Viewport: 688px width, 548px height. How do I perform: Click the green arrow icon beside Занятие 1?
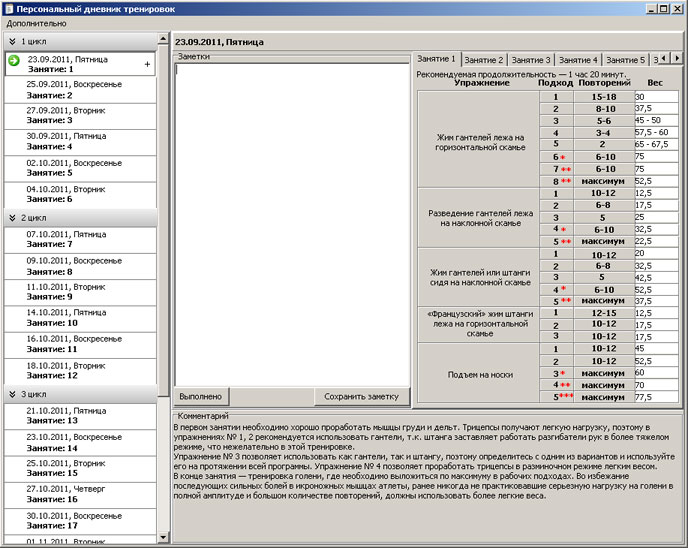[x=14, y=62]
